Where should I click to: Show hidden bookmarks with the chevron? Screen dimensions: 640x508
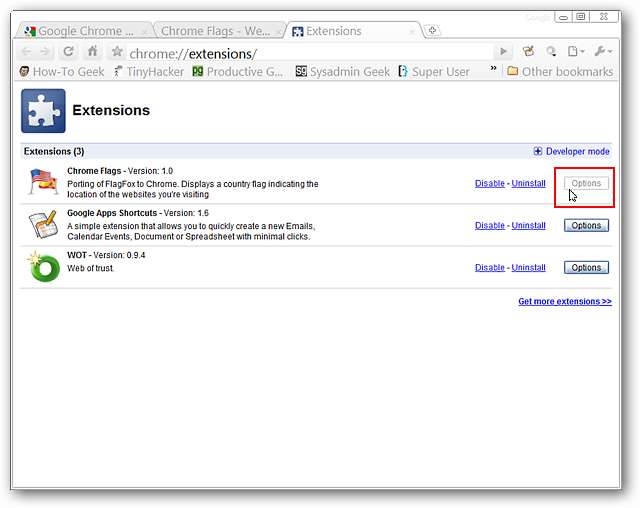click(493, 71)
